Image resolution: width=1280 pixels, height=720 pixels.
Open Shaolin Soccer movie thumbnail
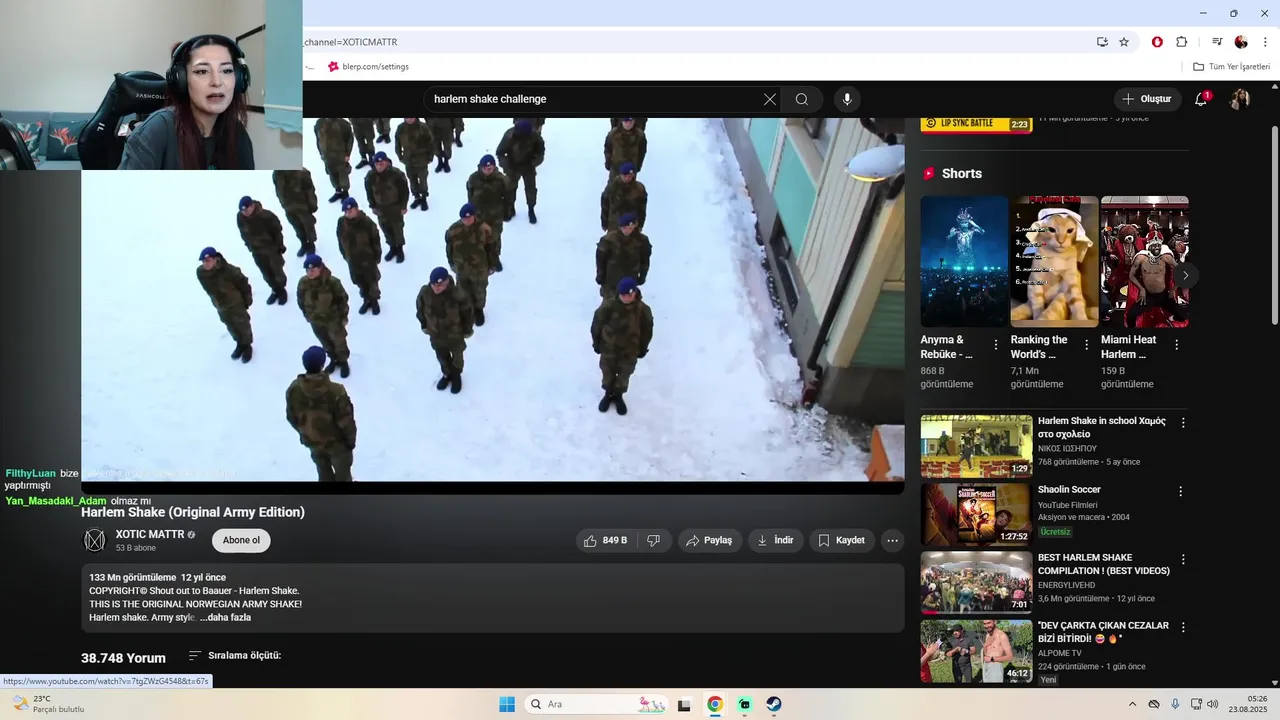(x=976, y=514)
